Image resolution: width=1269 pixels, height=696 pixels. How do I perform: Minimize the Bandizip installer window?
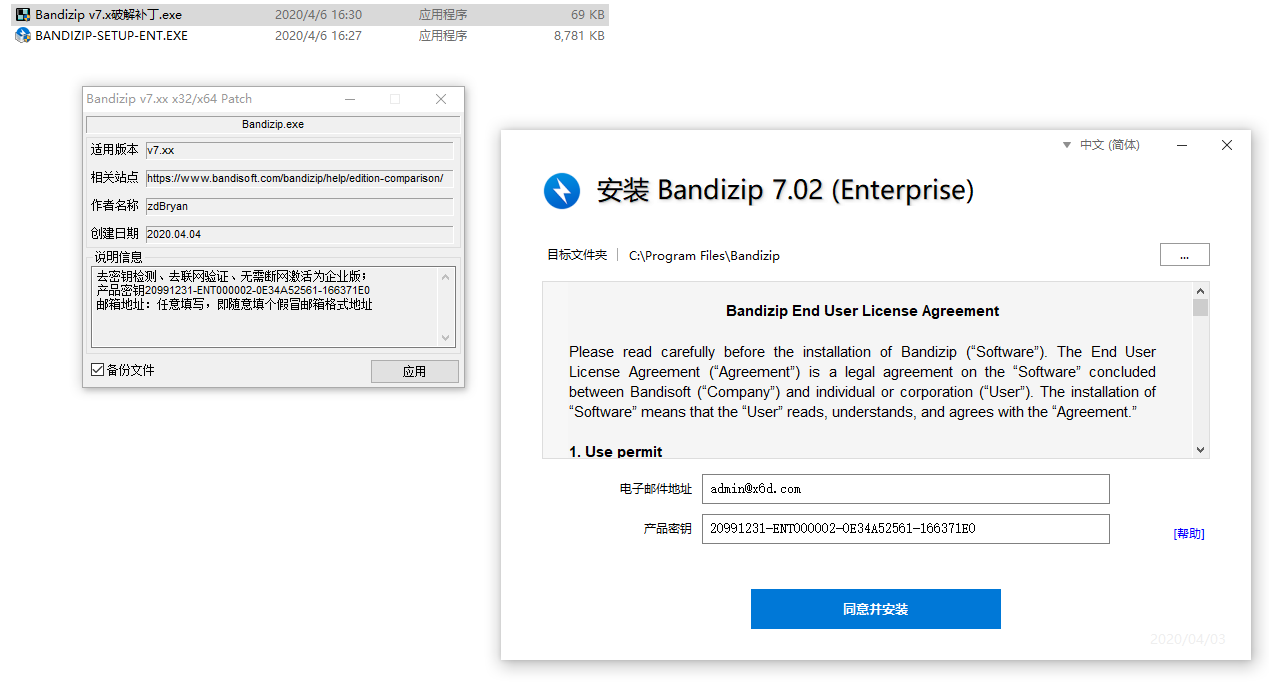coord(1183,145)
